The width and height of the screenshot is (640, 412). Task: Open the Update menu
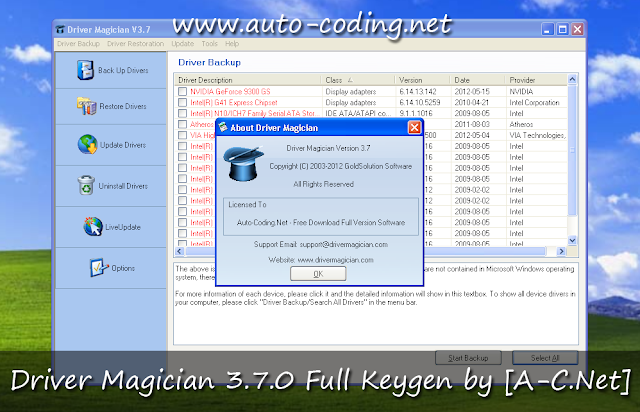(182, 44)
